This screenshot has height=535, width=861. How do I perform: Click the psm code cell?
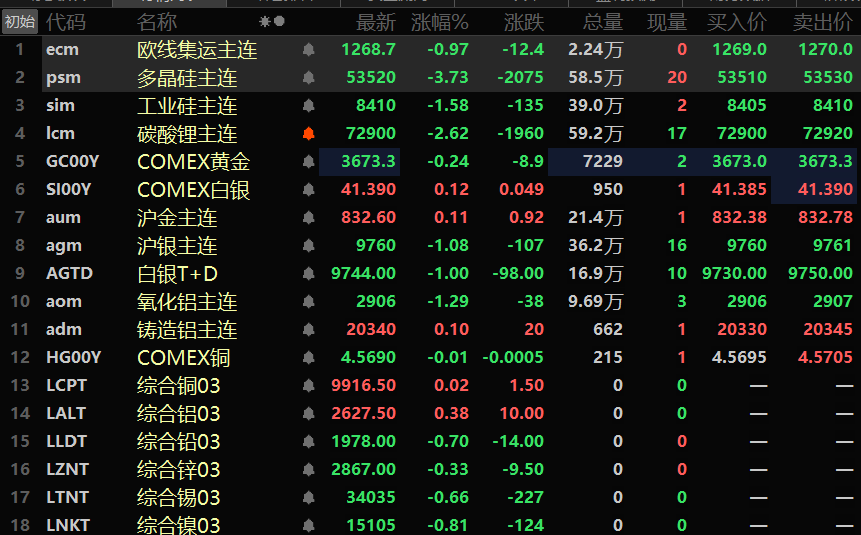click(64, 78)
